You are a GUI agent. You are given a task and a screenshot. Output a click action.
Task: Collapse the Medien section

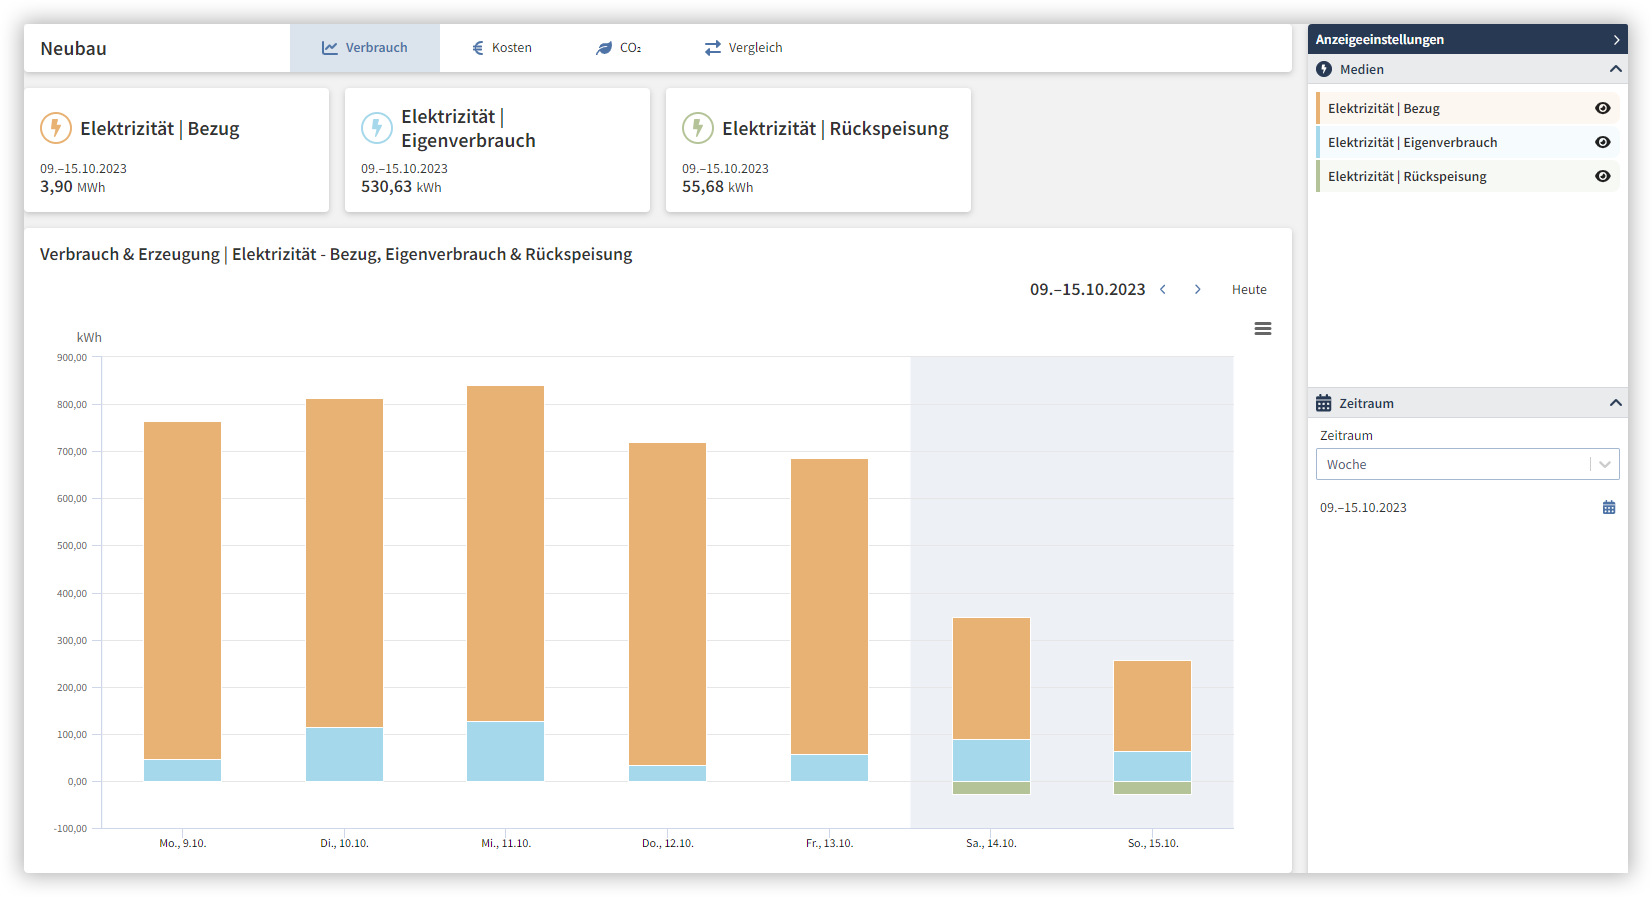(1615, 69)
